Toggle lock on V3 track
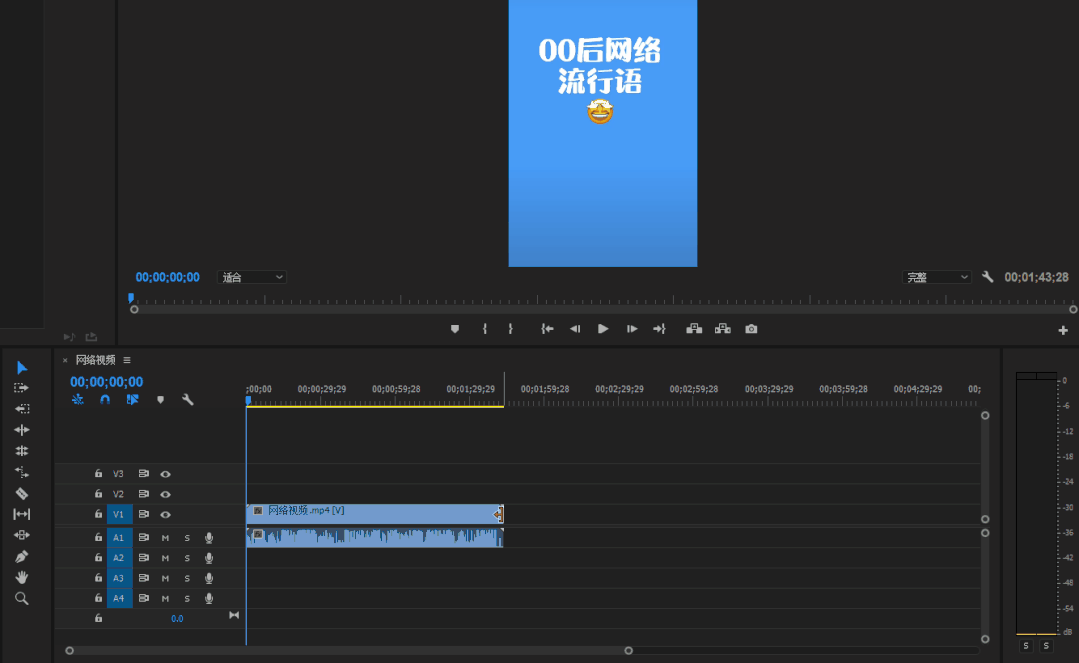The width and height of the screenshot is (1079, 663). tap(98, 474)
